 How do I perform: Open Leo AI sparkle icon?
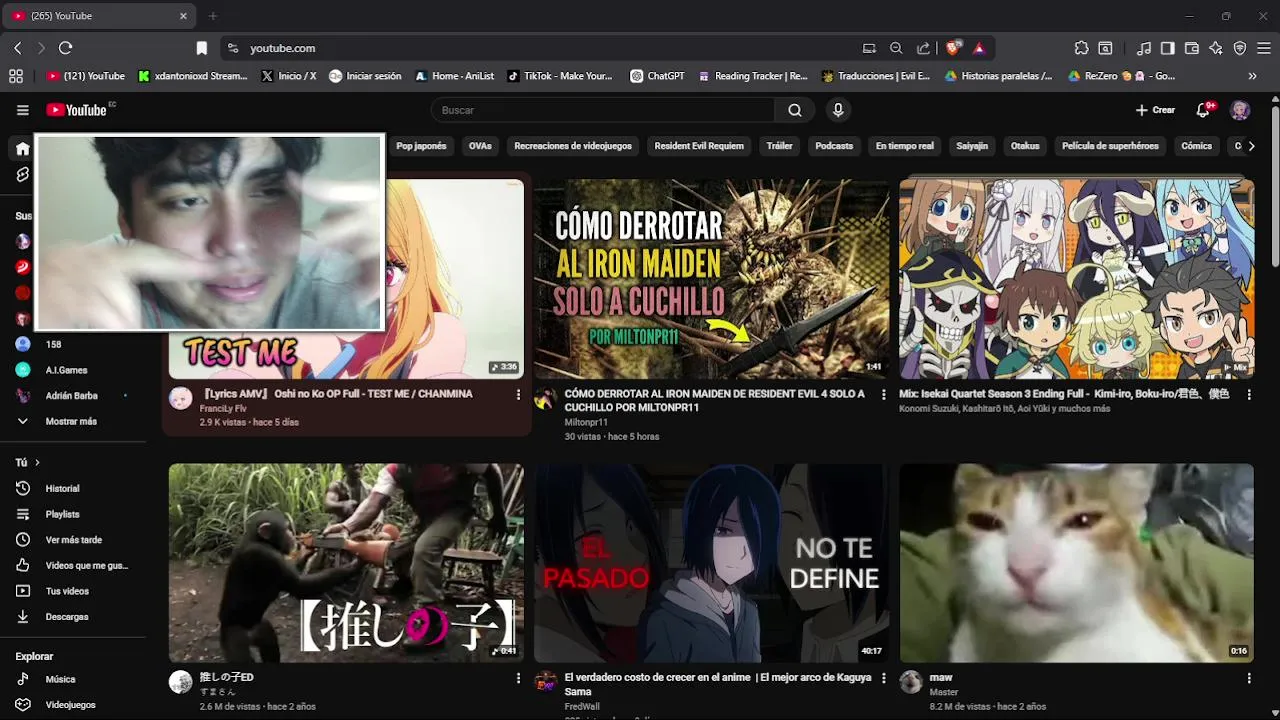[x=1216, y=48]
